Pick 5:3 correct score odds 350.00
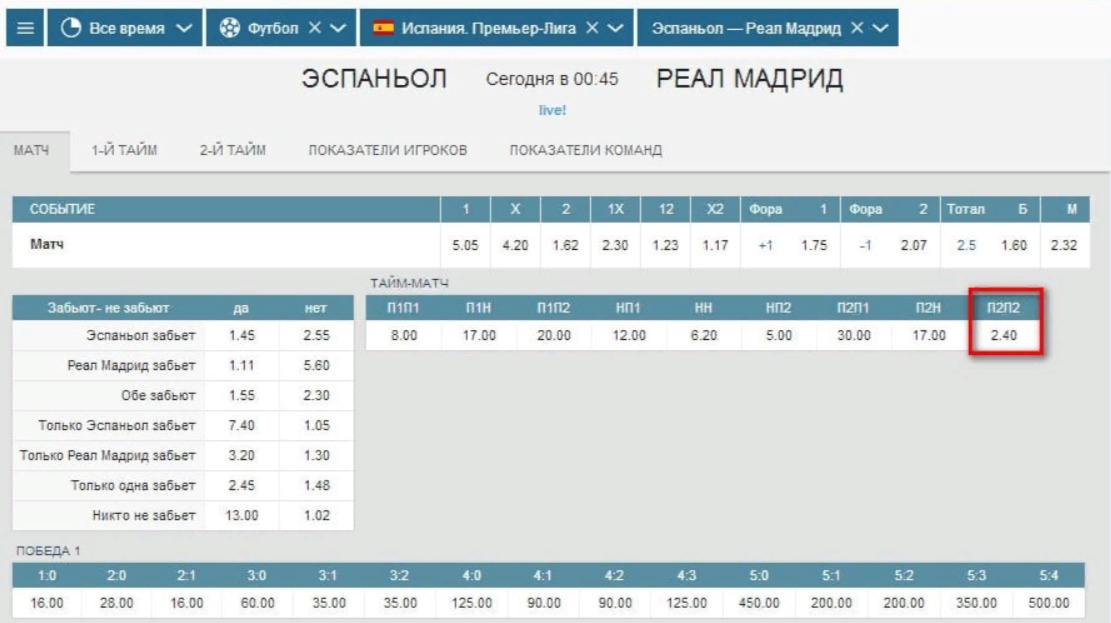Image resolution: width=1111 pixels, height=623 pixels. 976,603
